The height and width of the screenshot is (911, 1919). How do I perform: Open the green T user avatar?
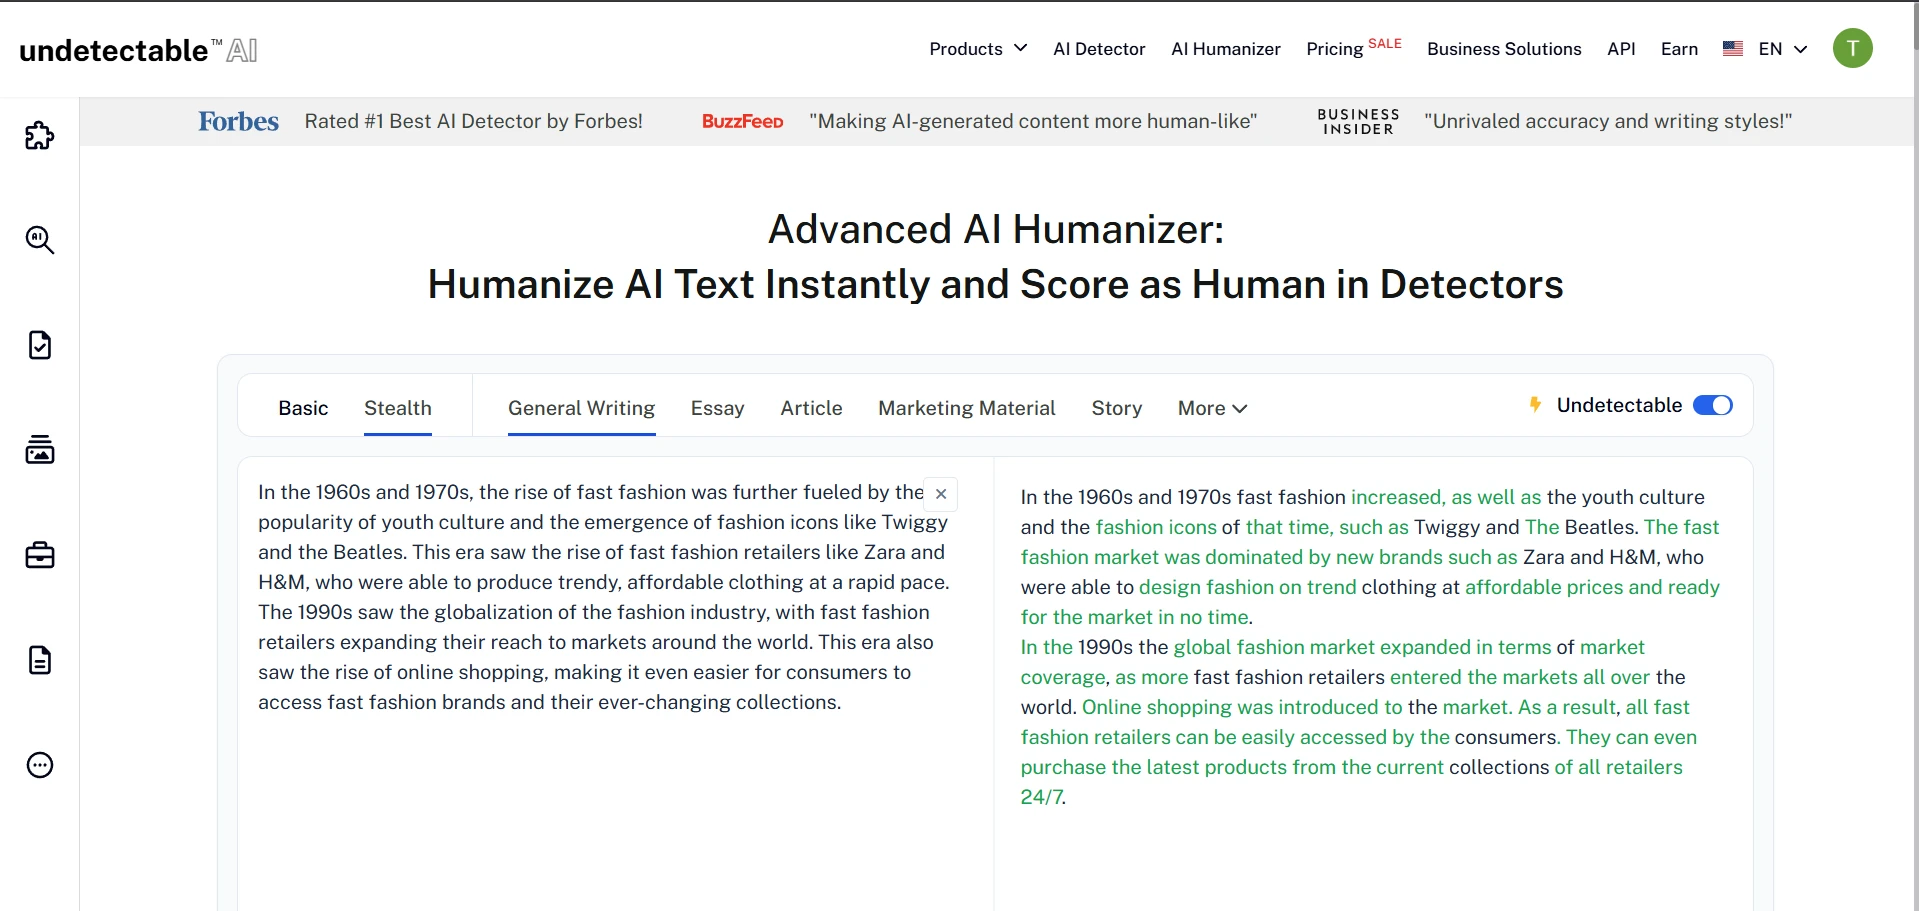click(1852, 48)
